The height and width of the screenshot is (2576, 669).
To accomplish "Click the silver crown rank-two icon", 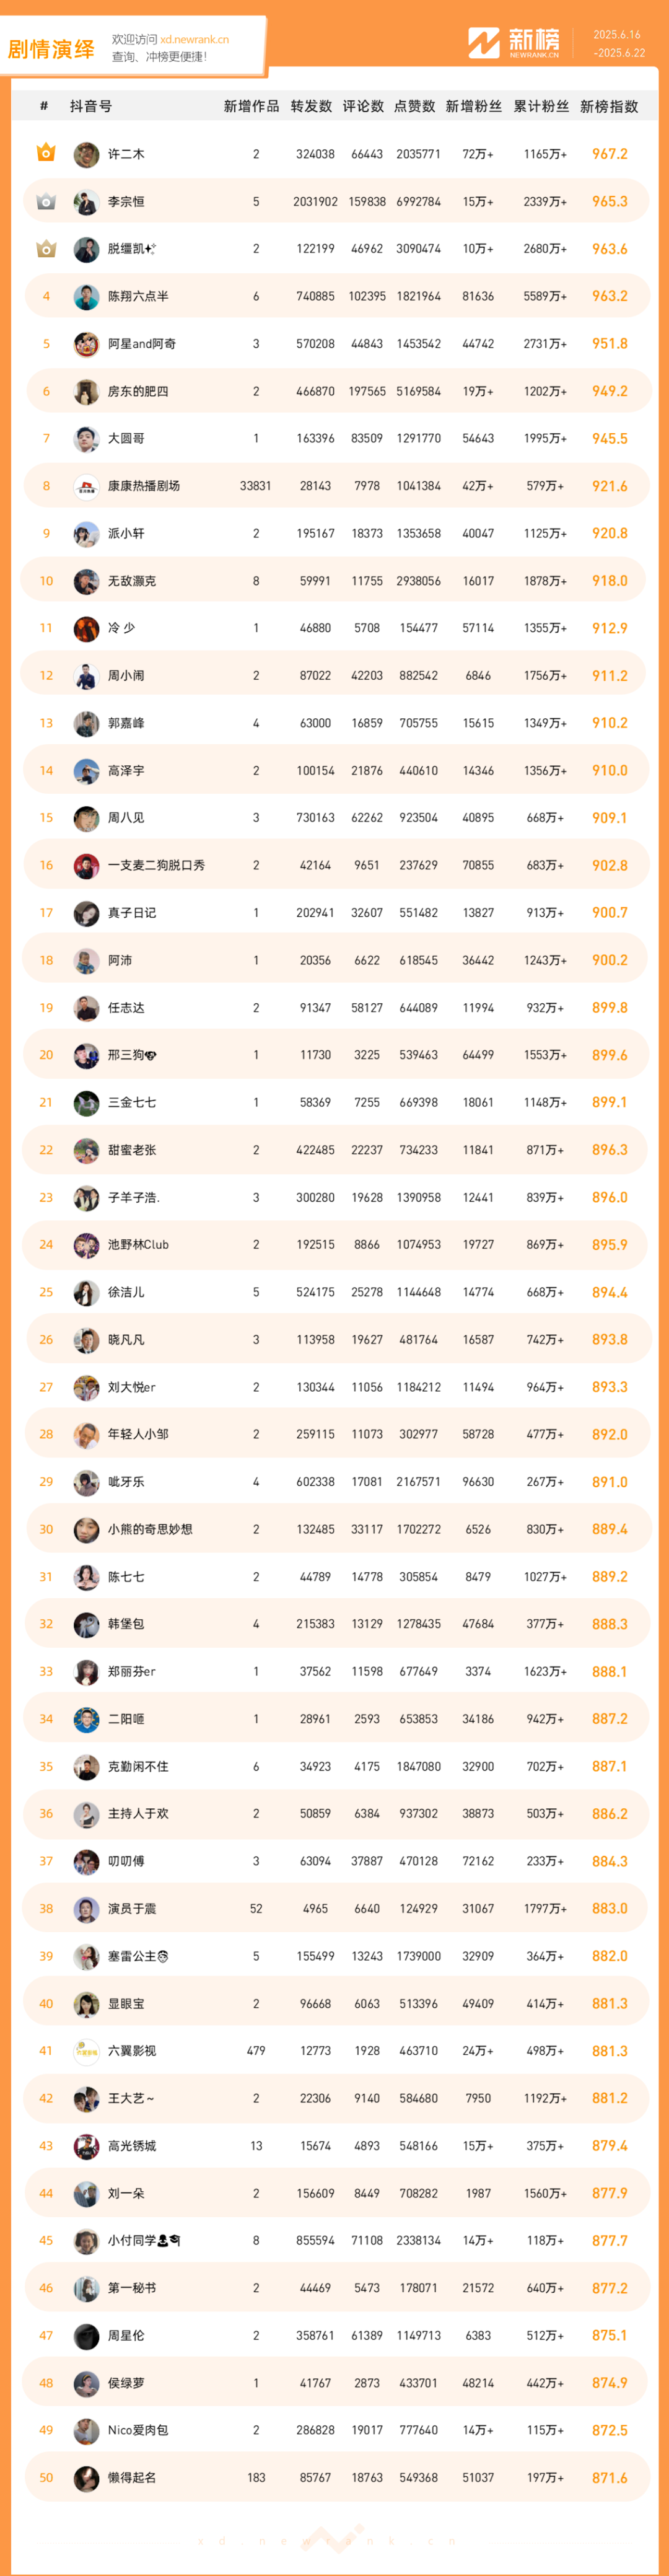I will 46,201.
